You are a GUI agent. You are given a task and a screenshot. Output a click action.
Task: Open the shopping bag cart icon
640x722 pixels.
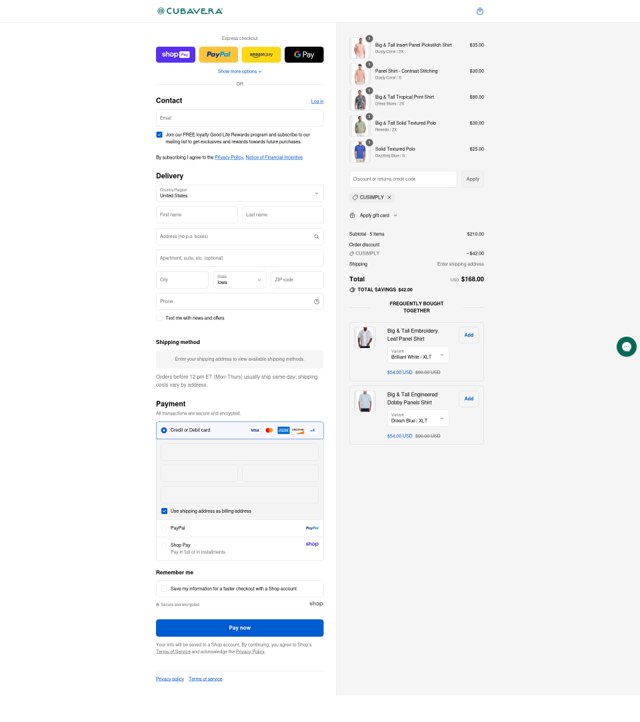pyautogui.click(x=480, y=11)
